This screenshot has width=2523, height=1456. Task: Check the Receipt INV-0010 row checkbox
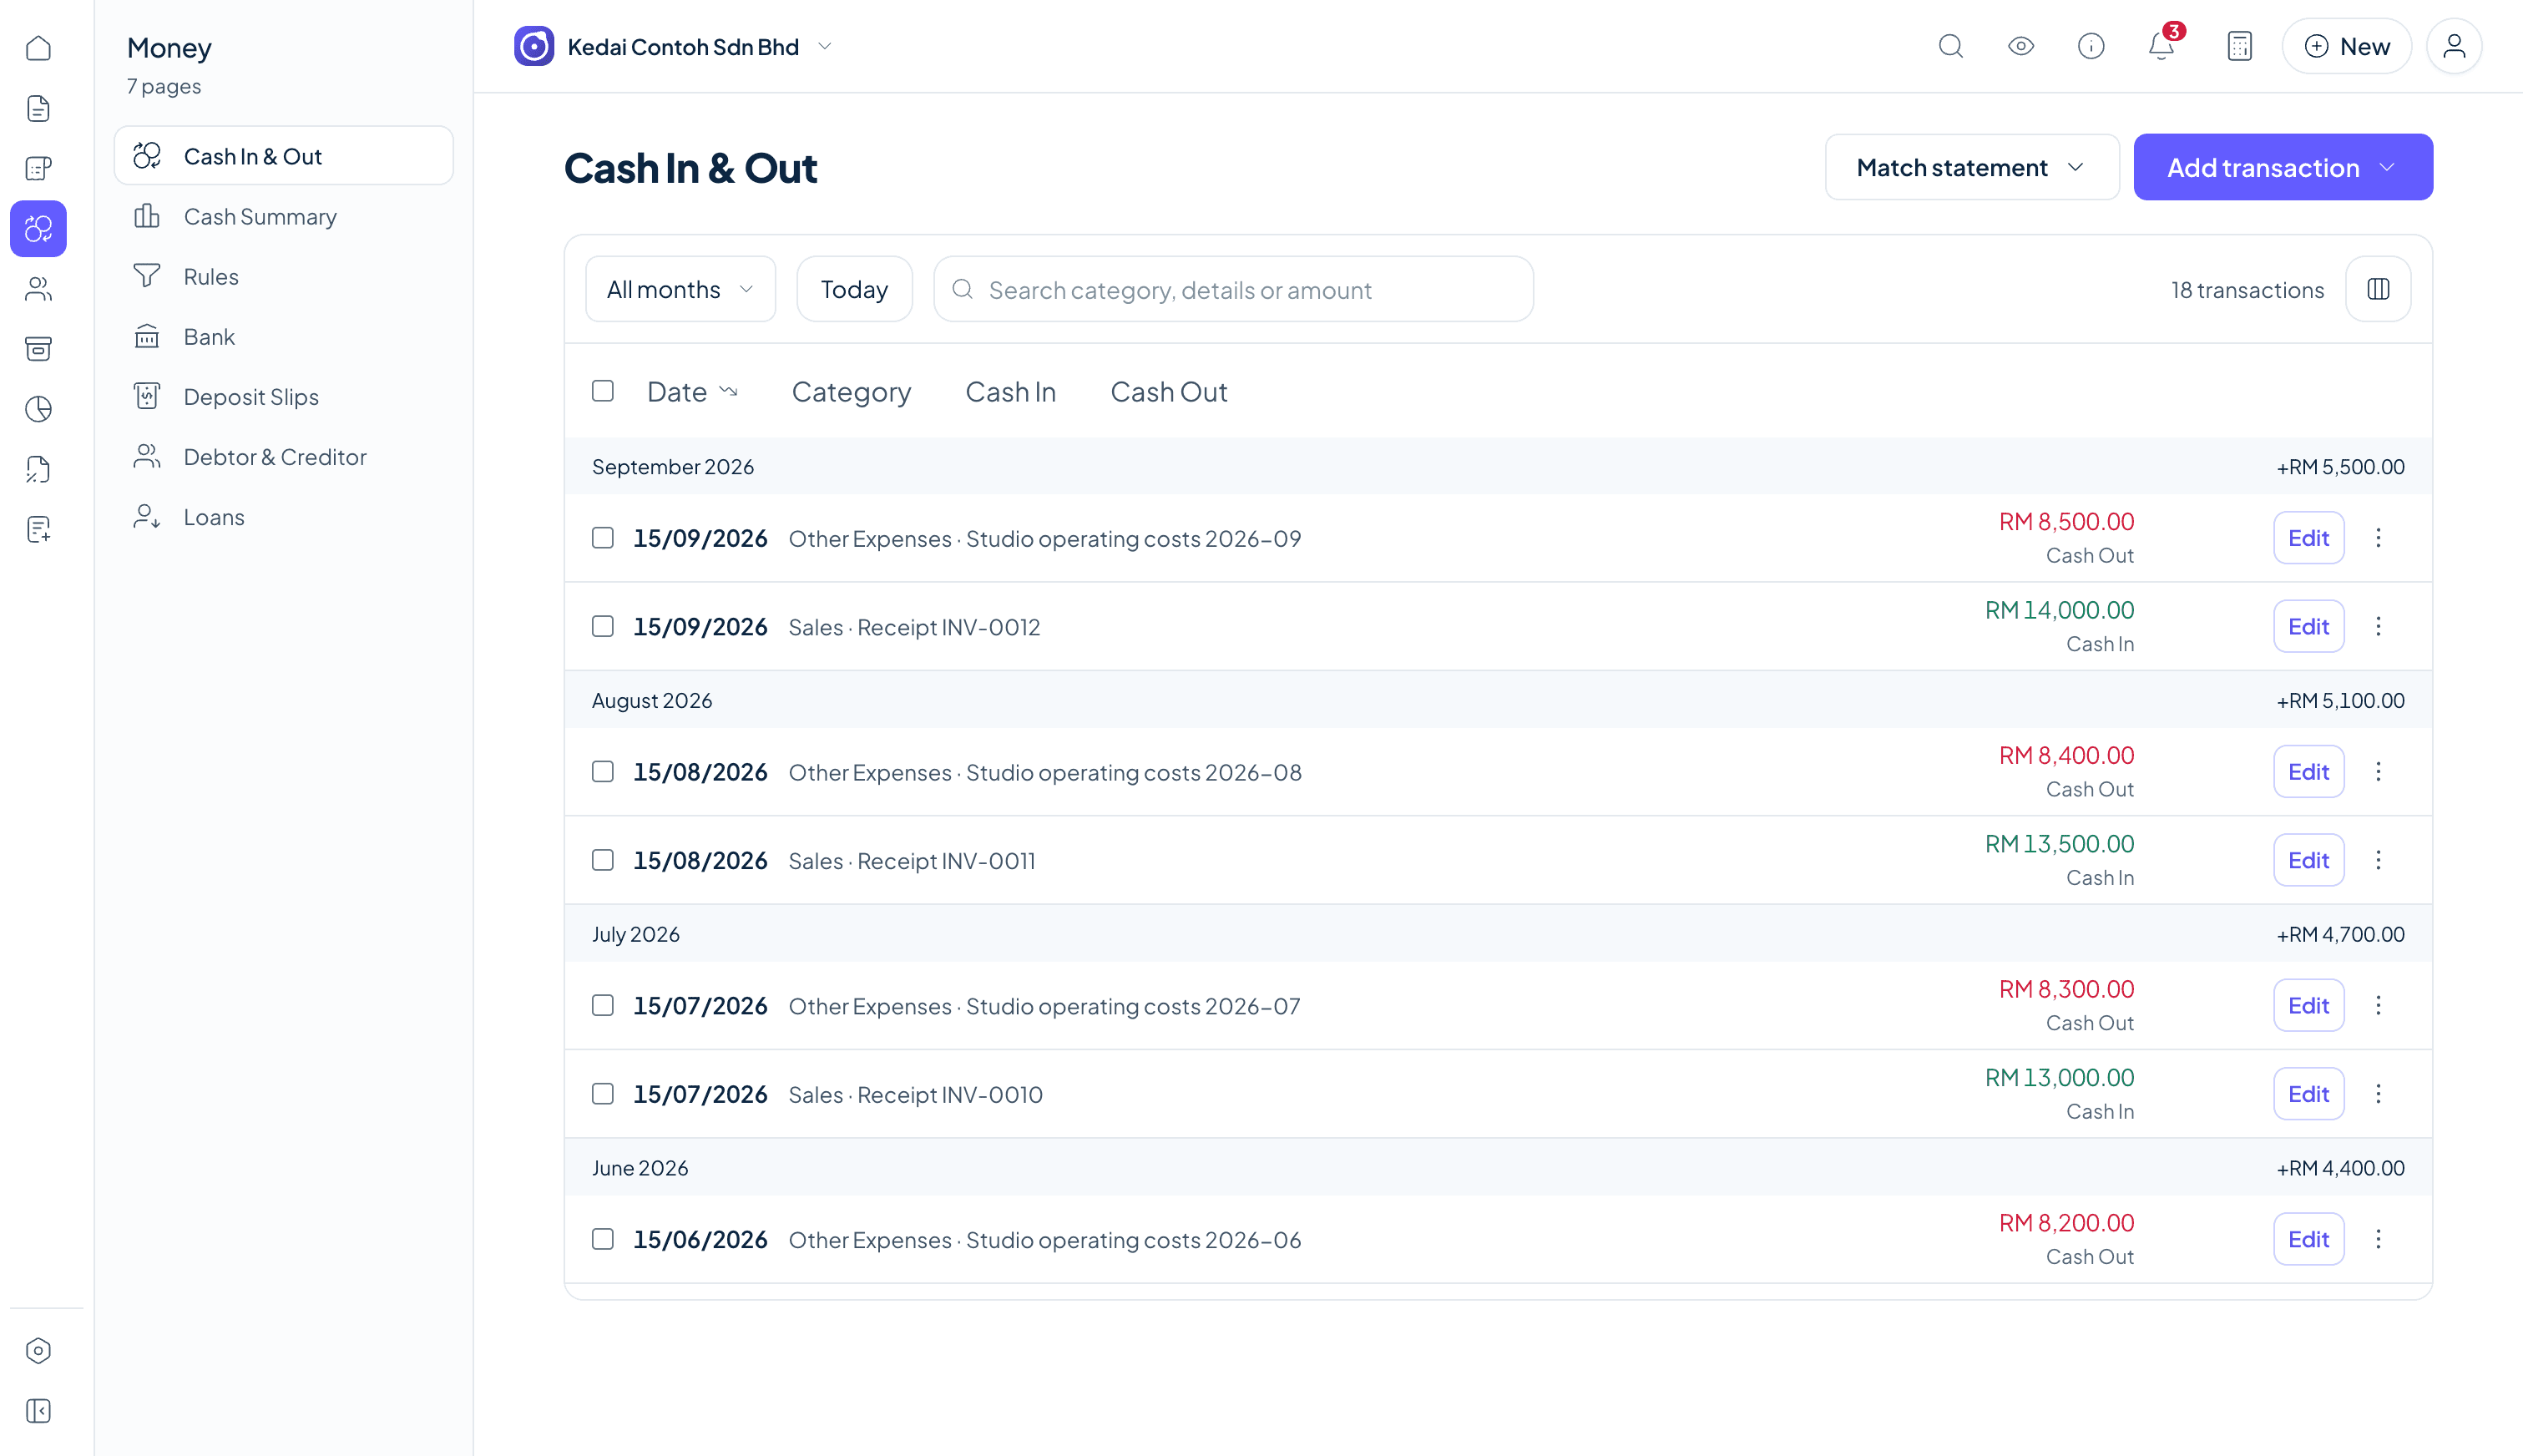[x=603, y=1094]
